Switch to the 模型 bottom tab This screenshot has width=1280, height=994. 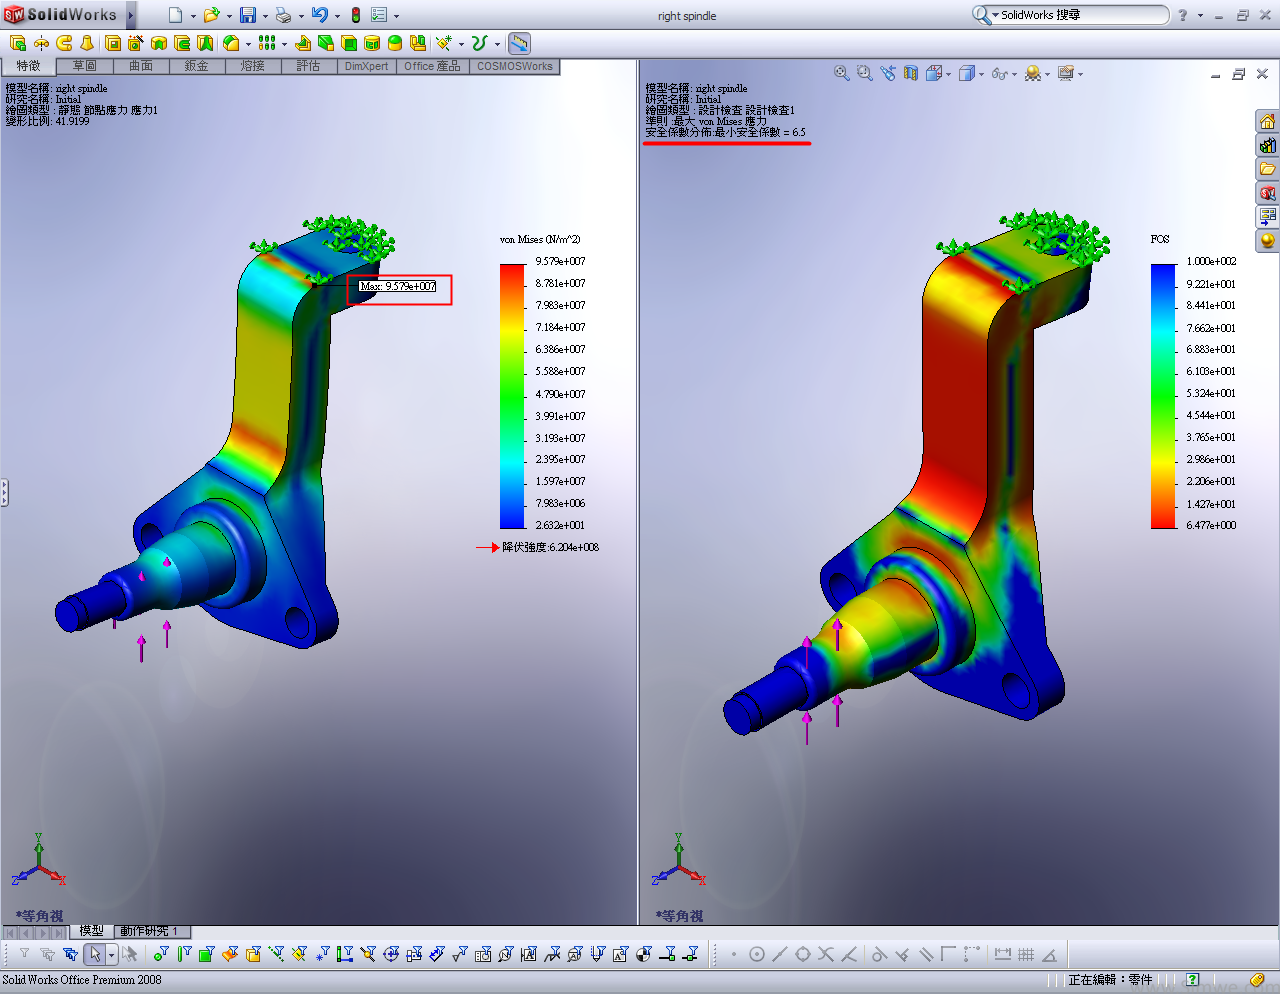point(91,931)
